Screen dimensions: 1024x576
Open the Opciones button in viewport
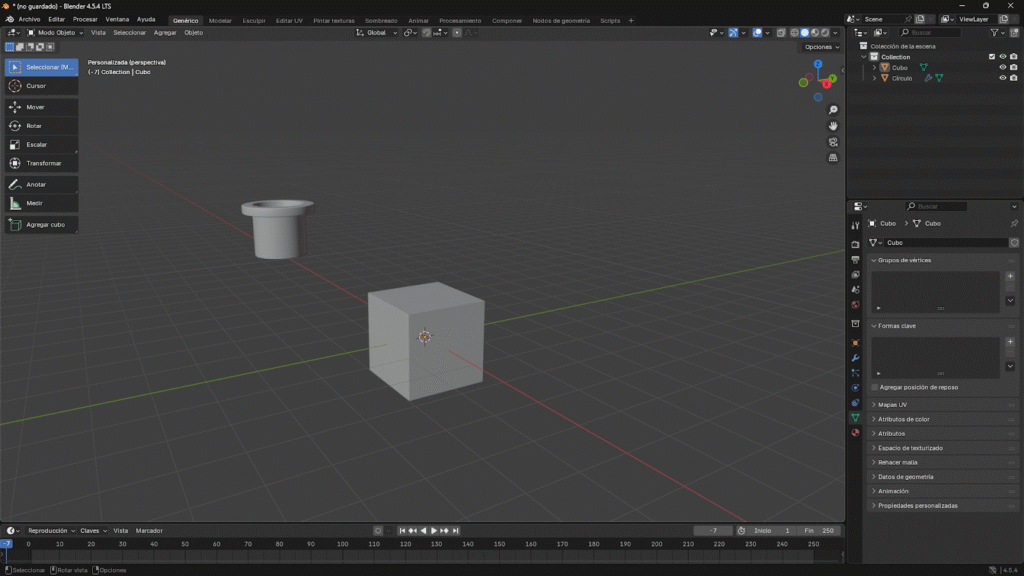pyautogui.click(x=821, y=47)
